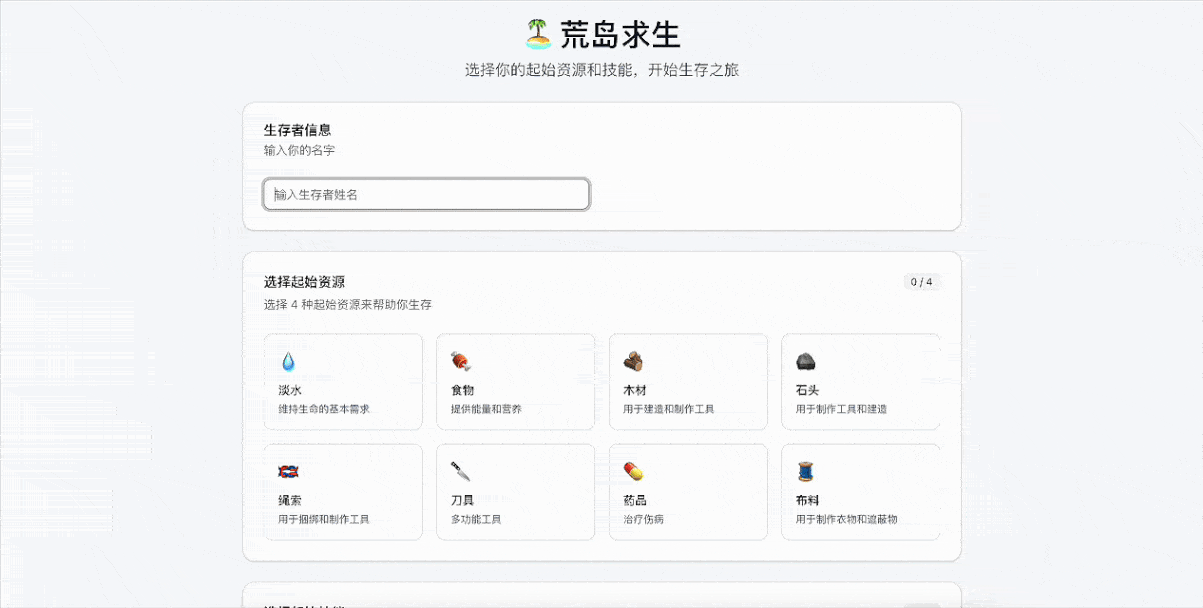Click the description 用于制作衣物和遮蔽物
This screenshot has height=608, width=1203.
point(847,519)
